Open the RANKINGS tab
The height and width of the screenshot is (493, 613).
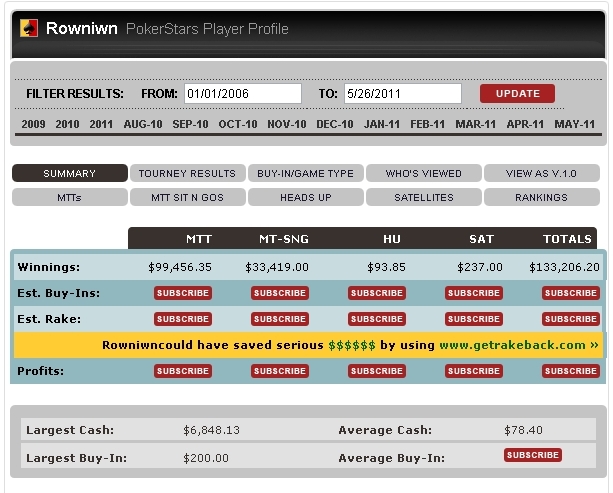(x=542, y=197)
